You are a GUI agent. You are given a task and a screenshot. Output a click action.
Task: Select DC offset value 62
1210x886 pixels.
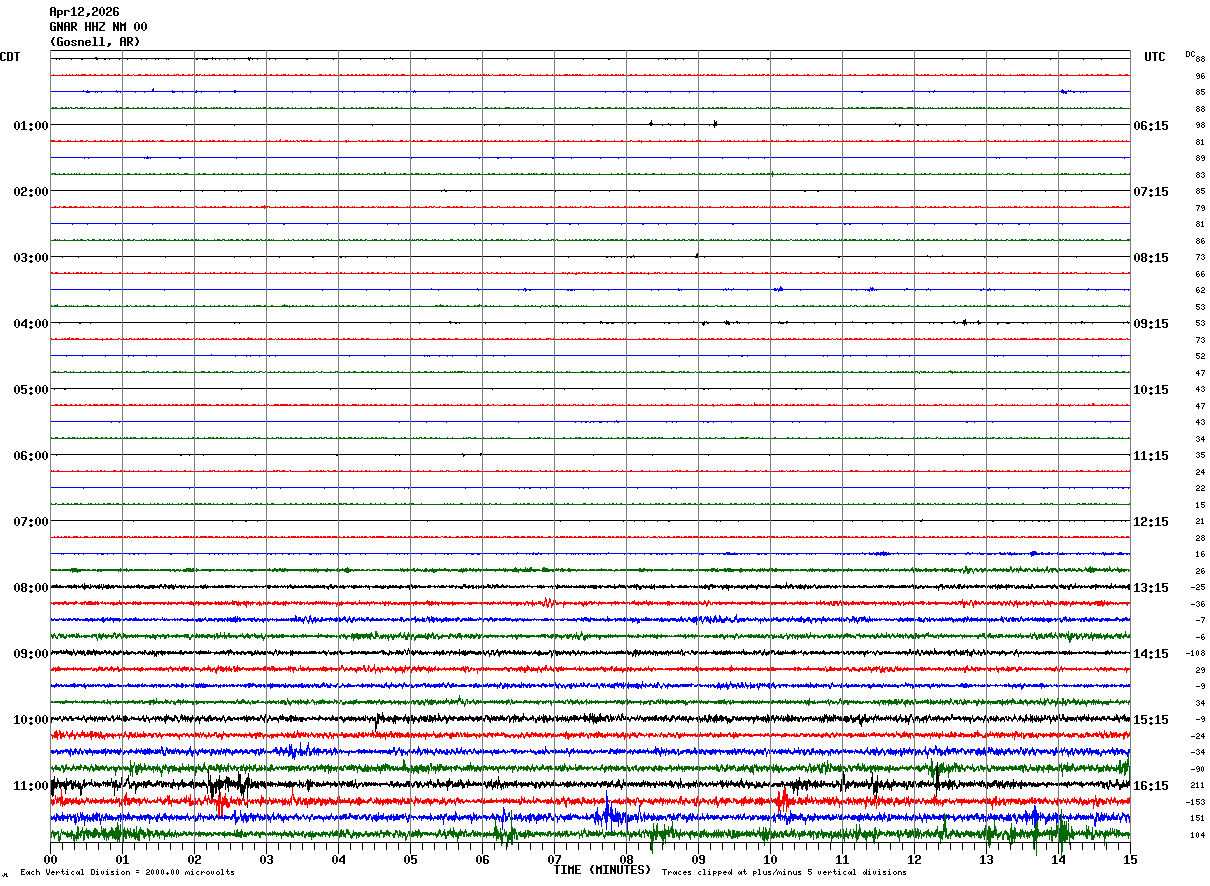[1200, 290]
